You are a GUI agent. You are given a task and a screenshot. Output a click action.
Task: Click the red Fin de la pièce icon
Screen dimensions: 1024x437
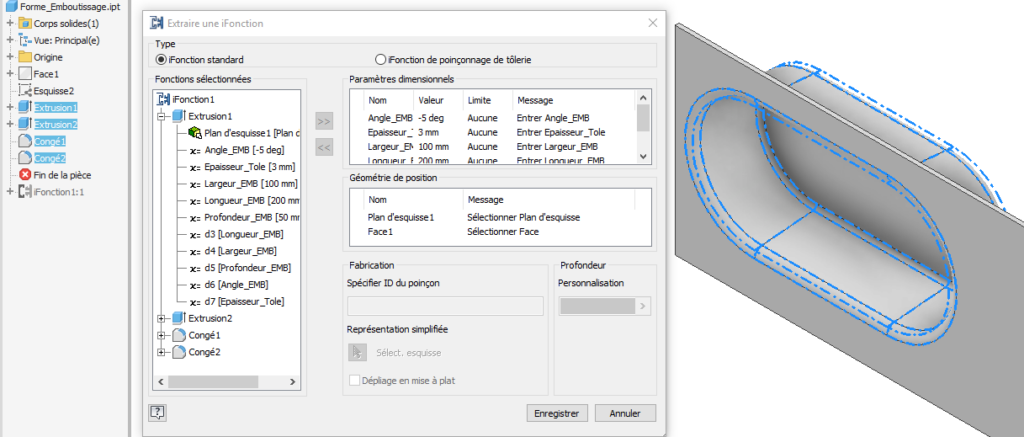click(25, 174)
